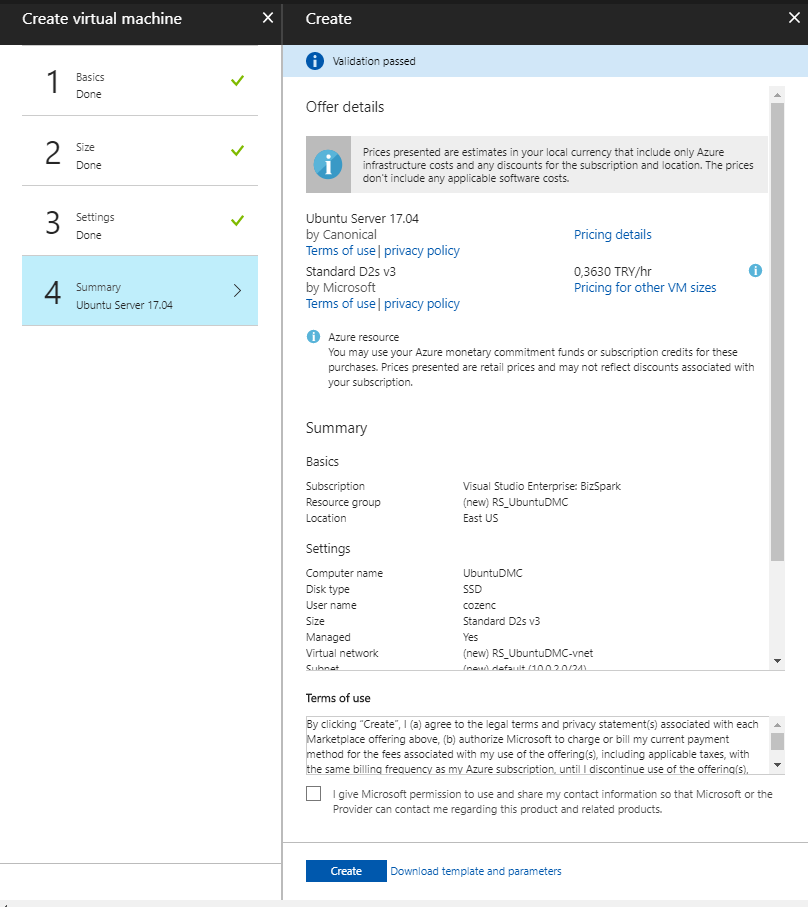Viewport: 808px width, 907px height.
Task: Click the Azure resource info icon
Action: tap(313, 337)
